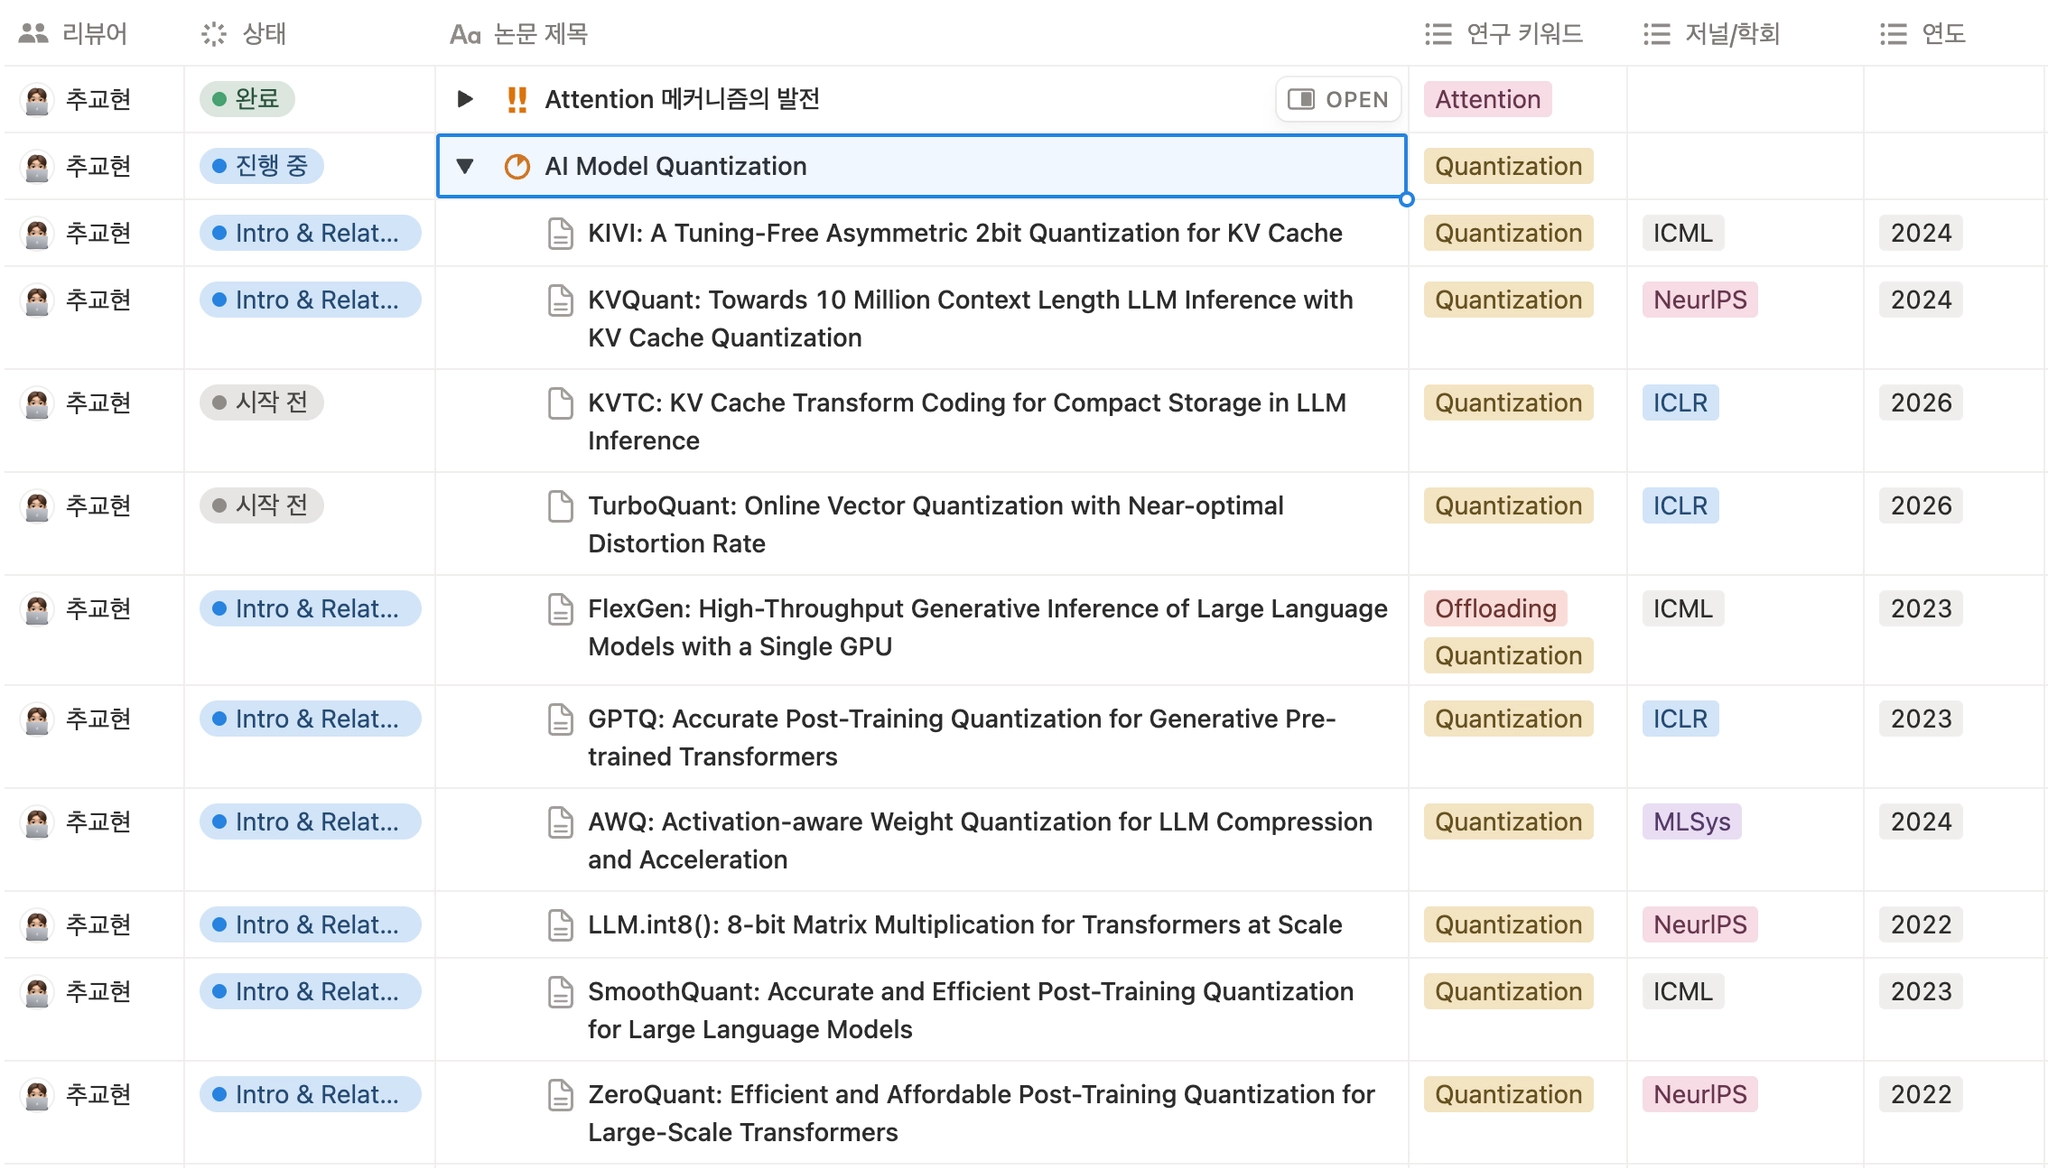Screen dimensions: 2048x1168
Task: Collapse the AI Model Quantization group
Action: point(465,166)
